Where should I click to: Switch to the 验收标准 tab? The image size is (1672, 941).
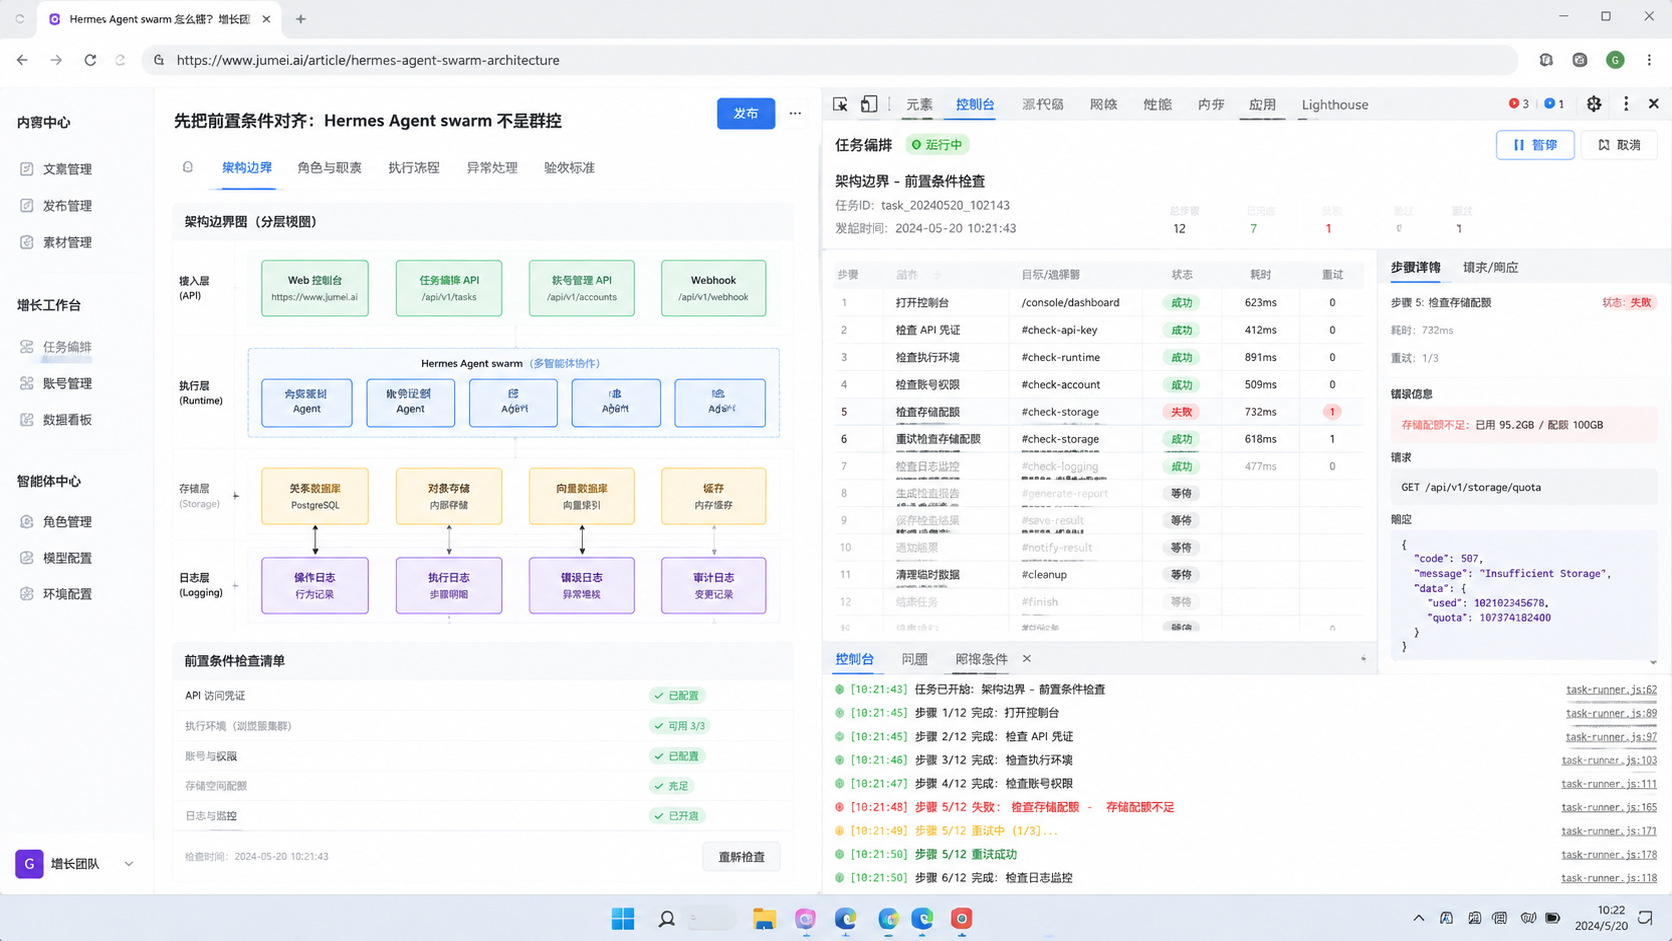(569, 168)
